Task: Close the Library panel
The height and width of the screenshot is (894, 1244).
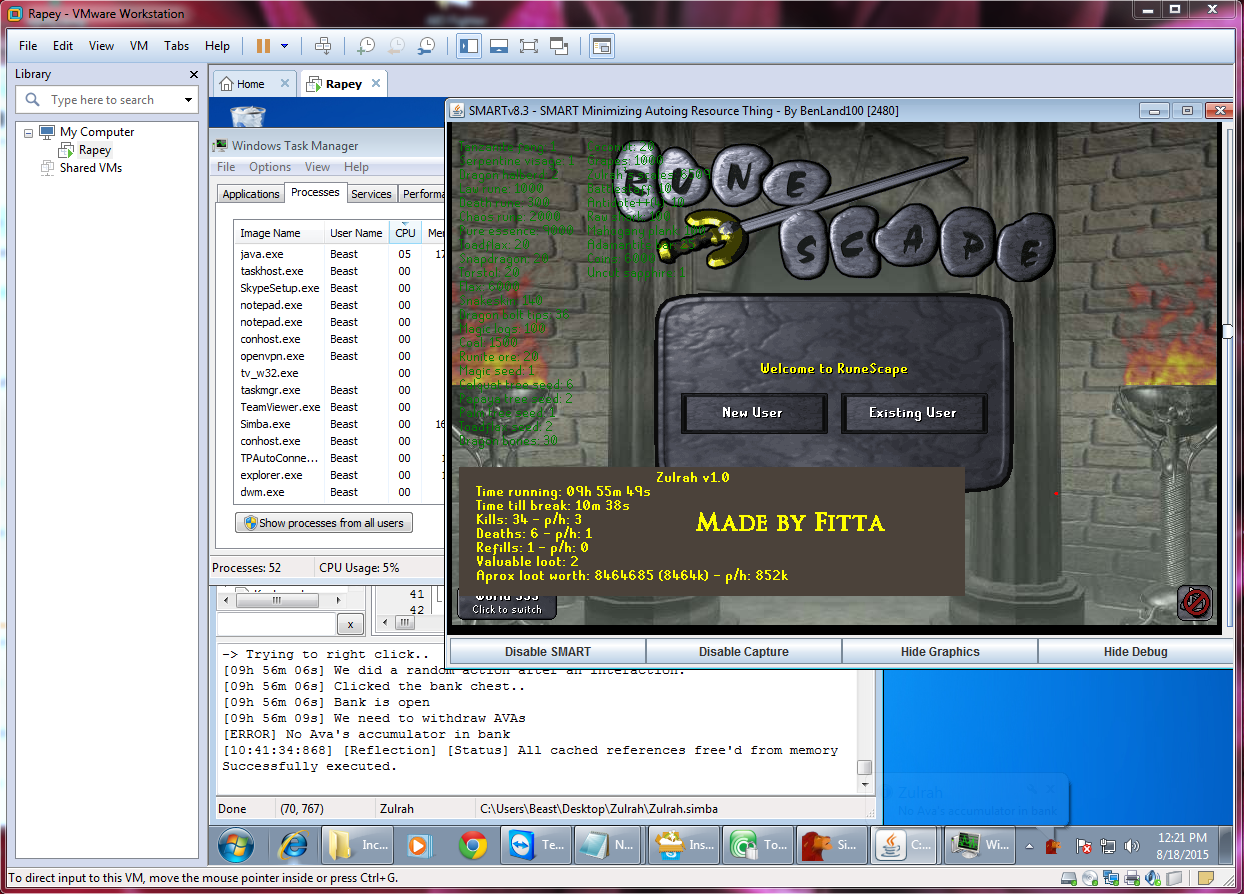Action: click(x=194, y=74)
